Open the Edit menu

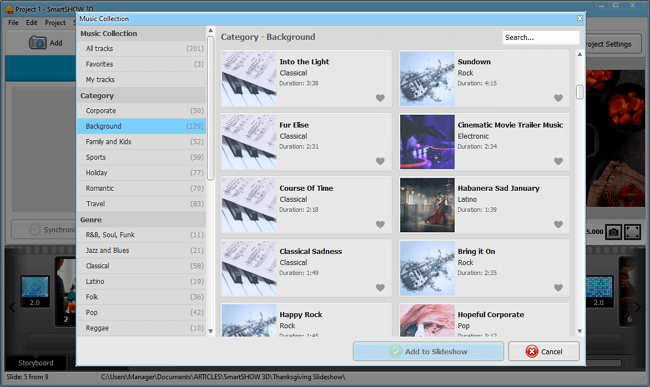pyautogui.click(x=32, y=22)
